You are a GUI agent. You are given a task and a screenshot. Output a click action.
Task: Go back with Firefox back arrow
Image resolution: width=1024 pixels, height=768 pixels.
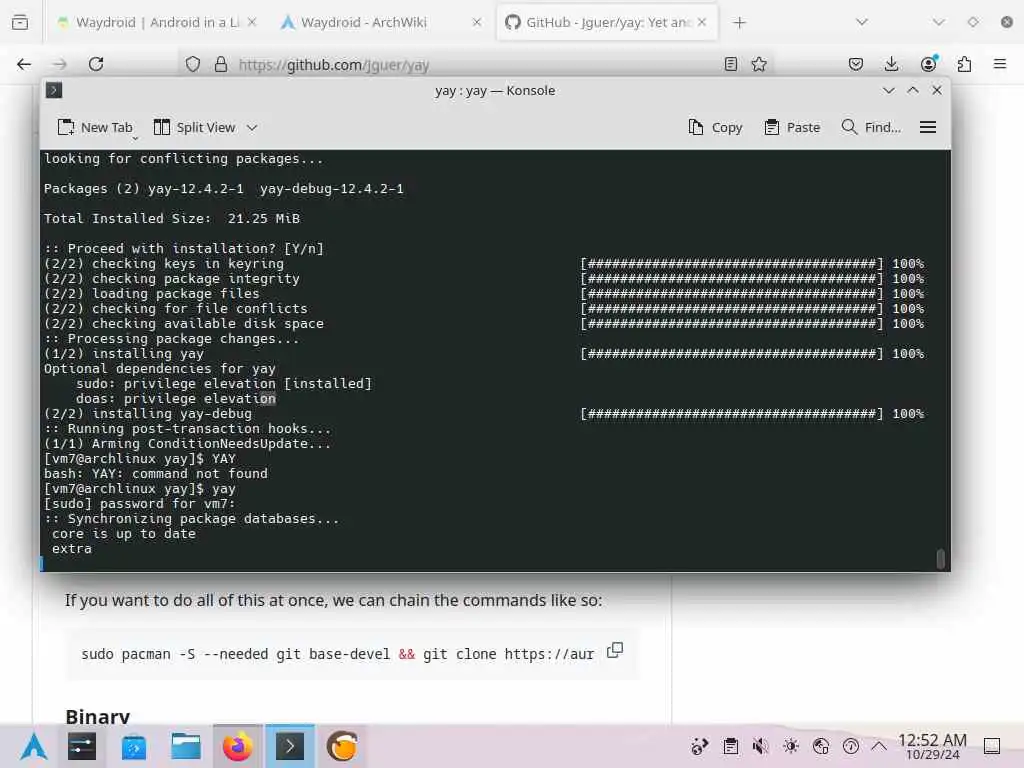point(24,64)
